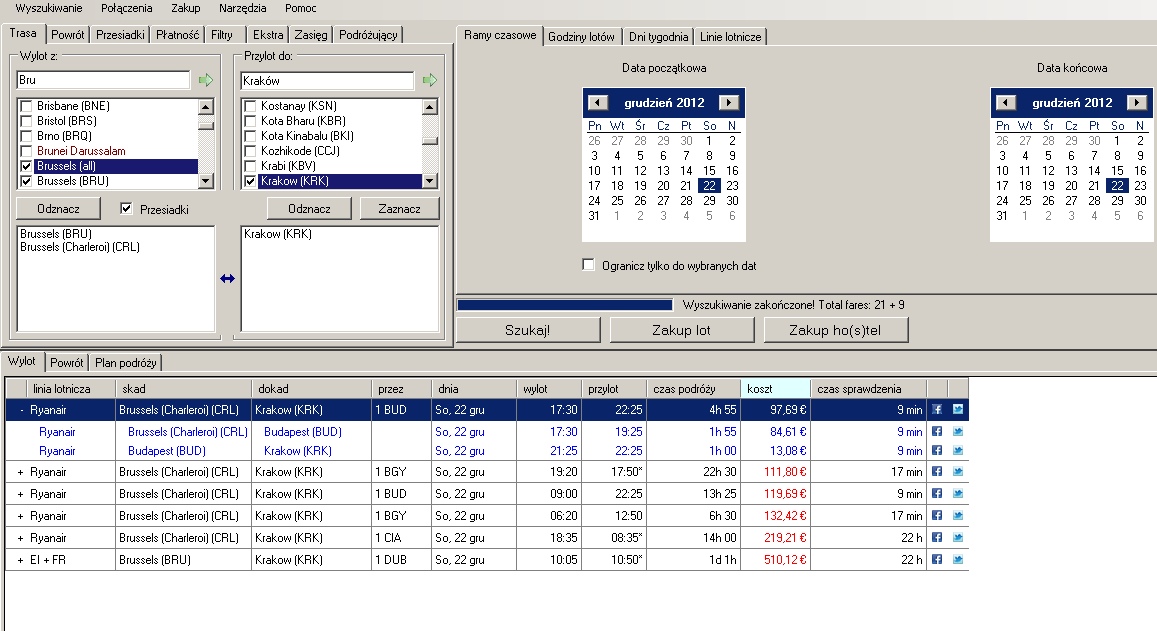Viewport: 1157px width, 631px height.
Task: Enable Ogranicz tylko do wybranych dat
Action: 588,265
